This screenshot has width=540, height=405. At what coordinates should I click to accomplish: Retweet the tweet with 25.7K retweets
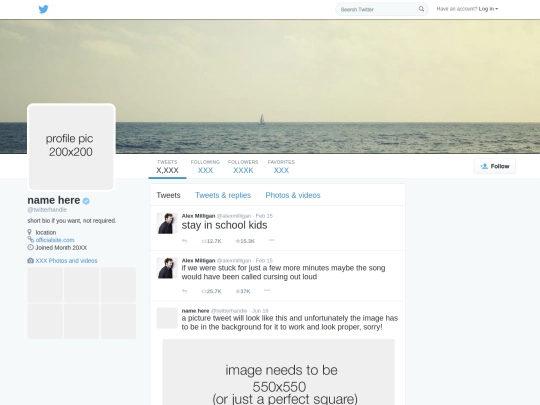pos(211,291)
